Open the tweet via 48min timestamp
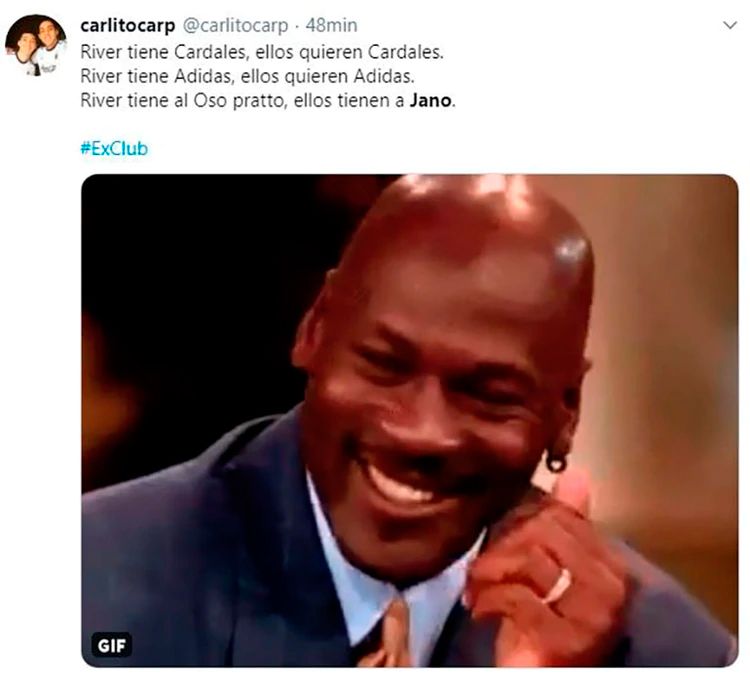Image resolution: width=750 pixels, height=688 pixels. [x=331, y=25]
